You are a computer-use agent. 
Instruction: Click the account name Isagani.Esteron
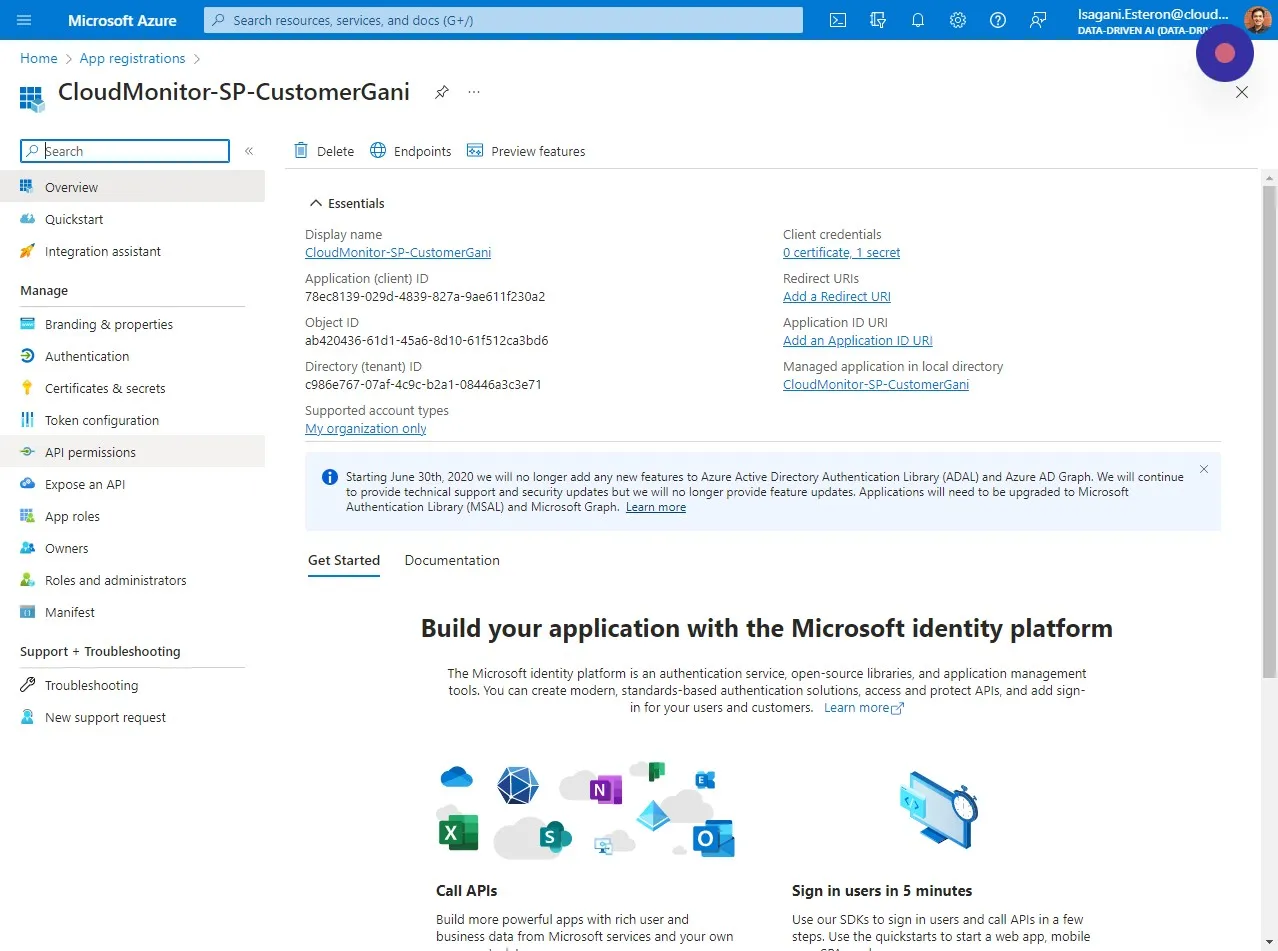click(1153, 14)
